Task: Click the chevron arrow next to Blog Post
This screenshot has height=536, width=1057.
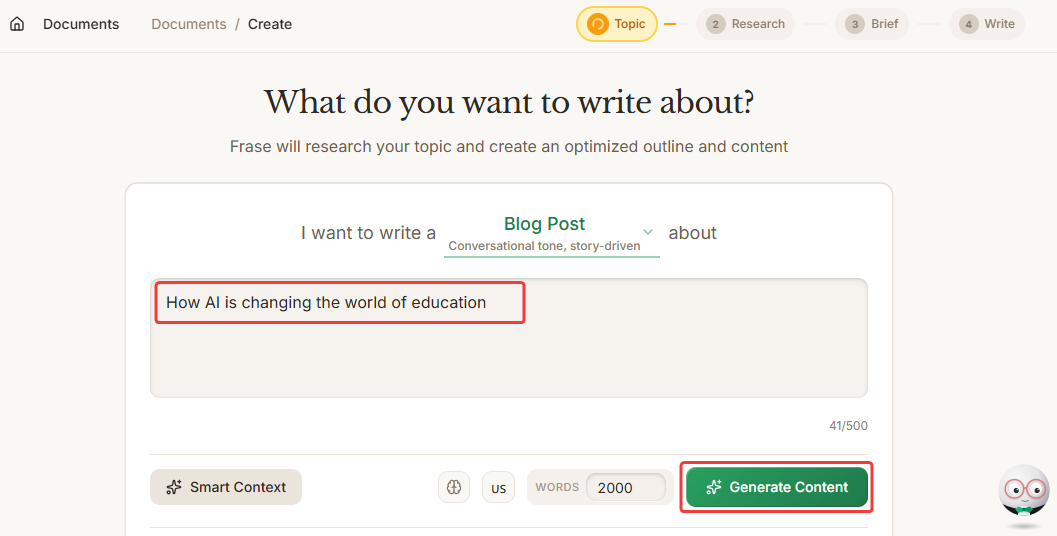Action: [x=647, y=231]
